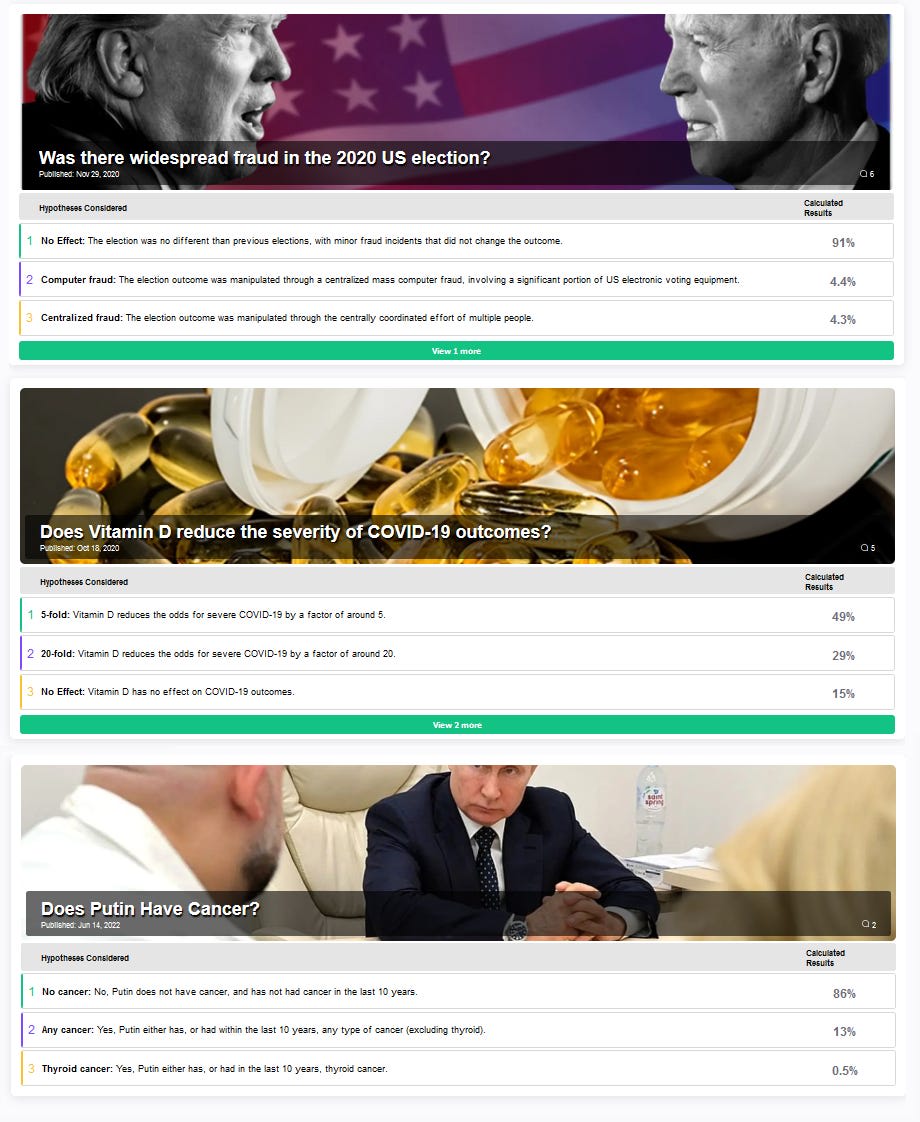Open comments icon on Vitamin D article

pos(868,548)
